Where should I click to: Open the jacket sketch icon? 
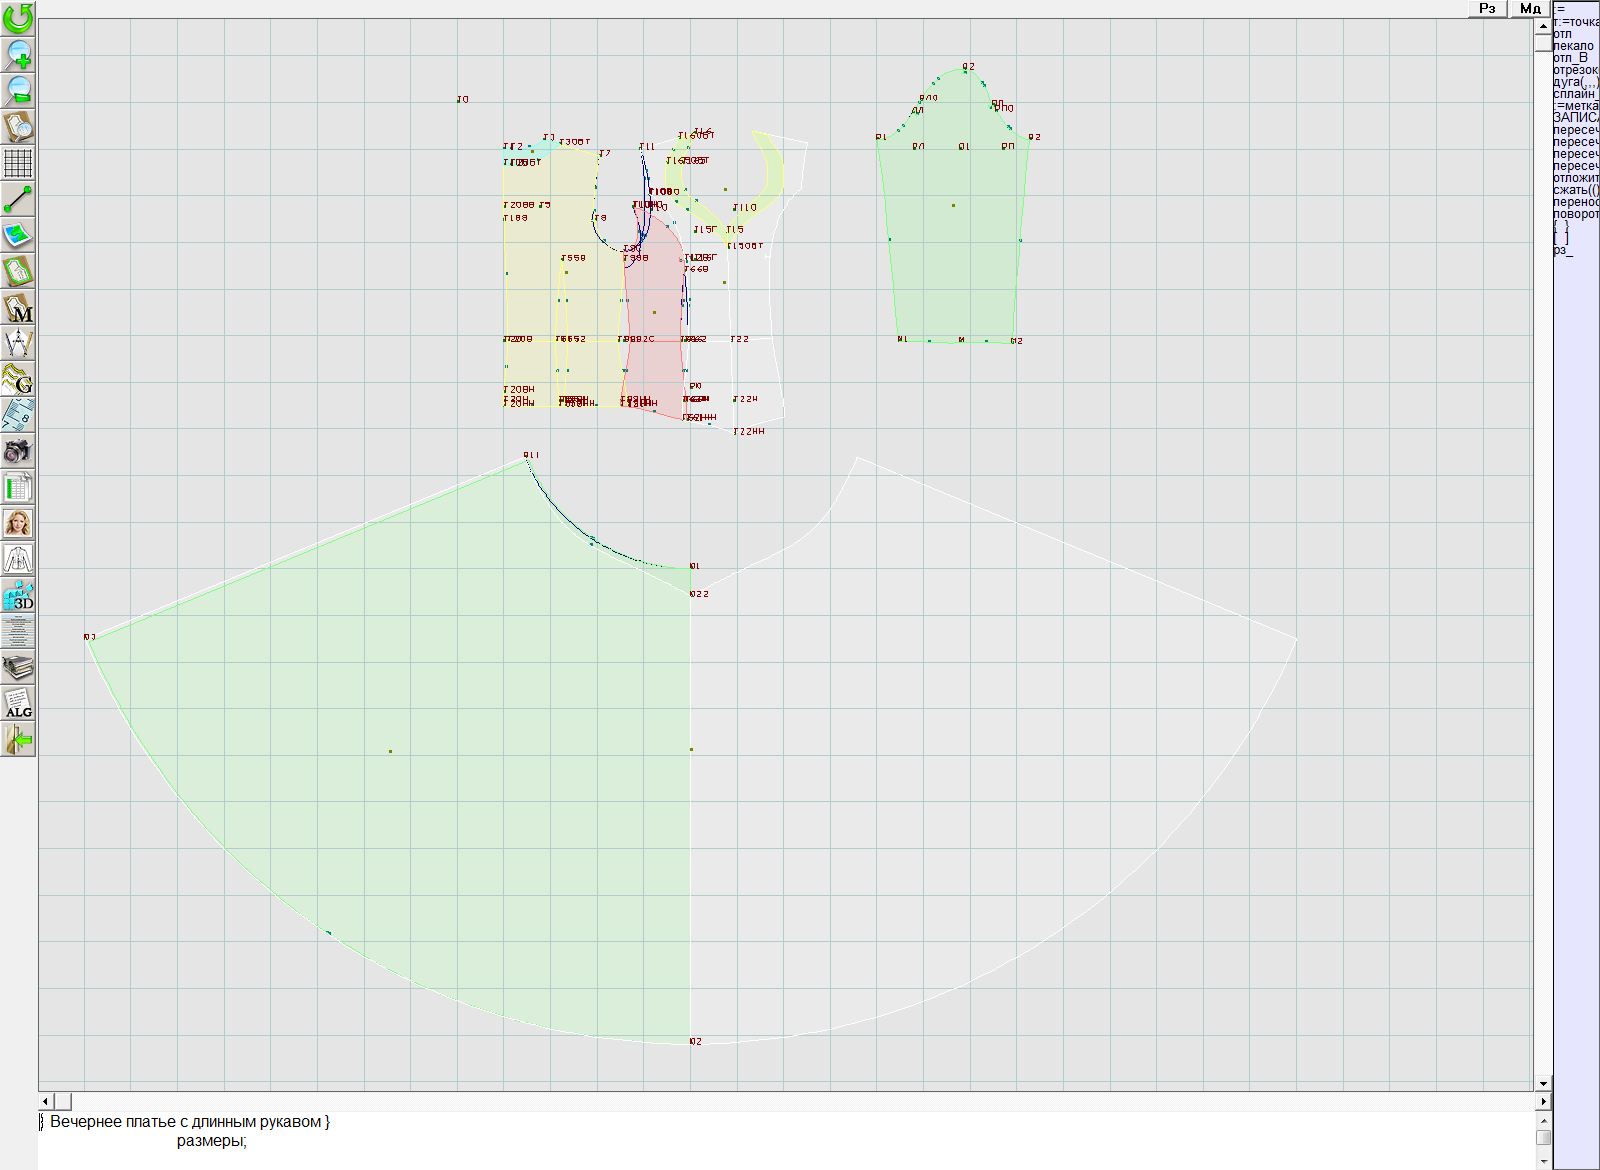point(18,559)
